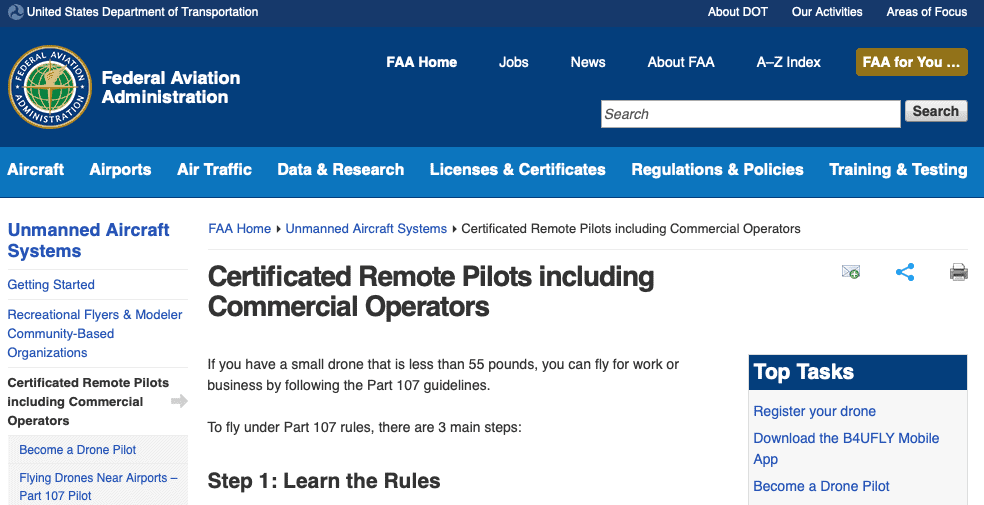
Task: Click the email subscribe envelope icon
Action: click(x=850, y=272)
